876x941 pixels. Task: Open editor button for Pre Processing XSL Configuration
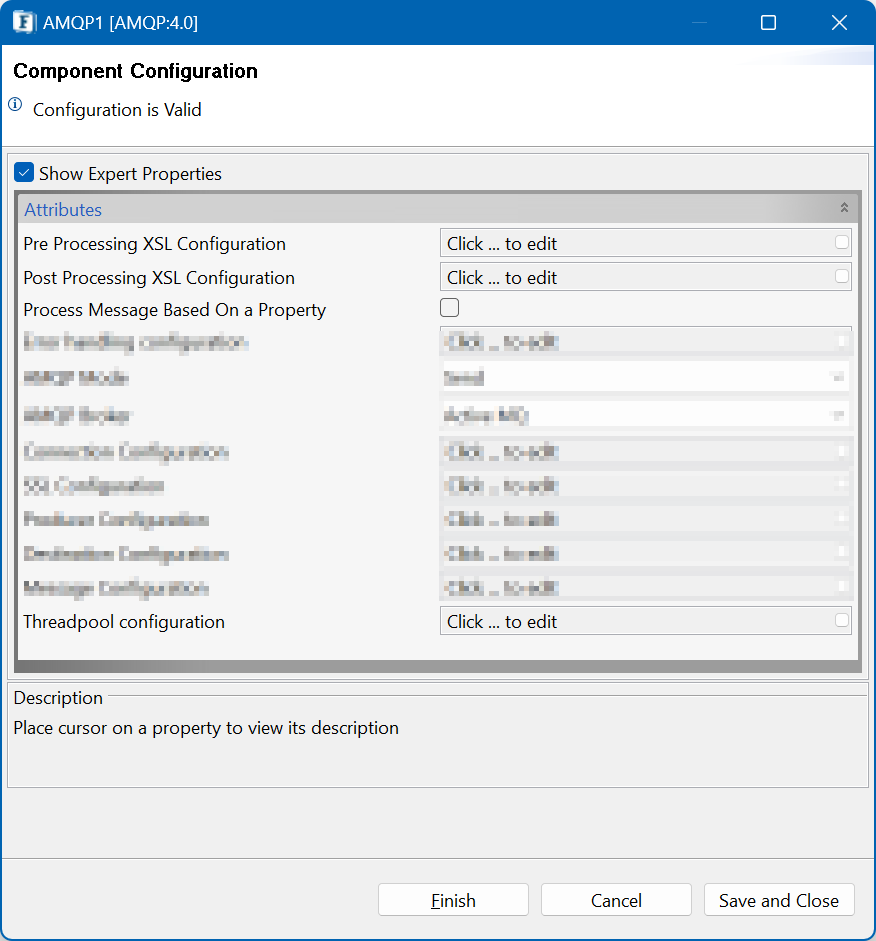click(x=842, y=242)
